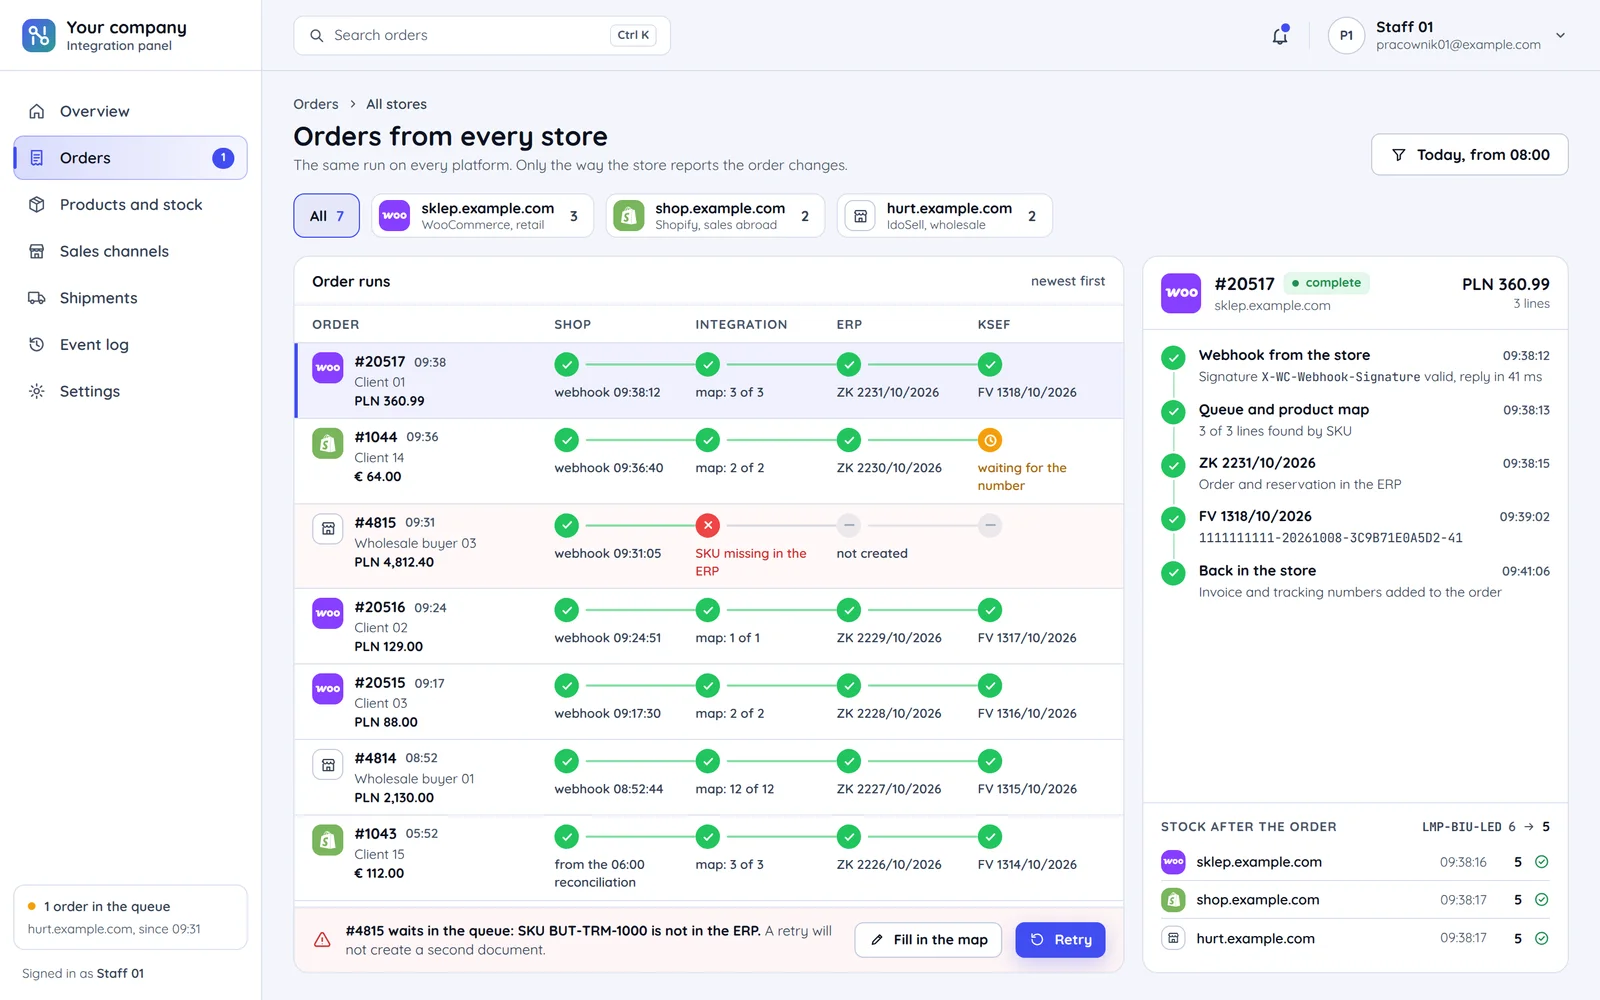Image resolution: width=1600 pixels, height=1000 pixels.
Task: Open the notifications bell
Action: pos(1280,36)
